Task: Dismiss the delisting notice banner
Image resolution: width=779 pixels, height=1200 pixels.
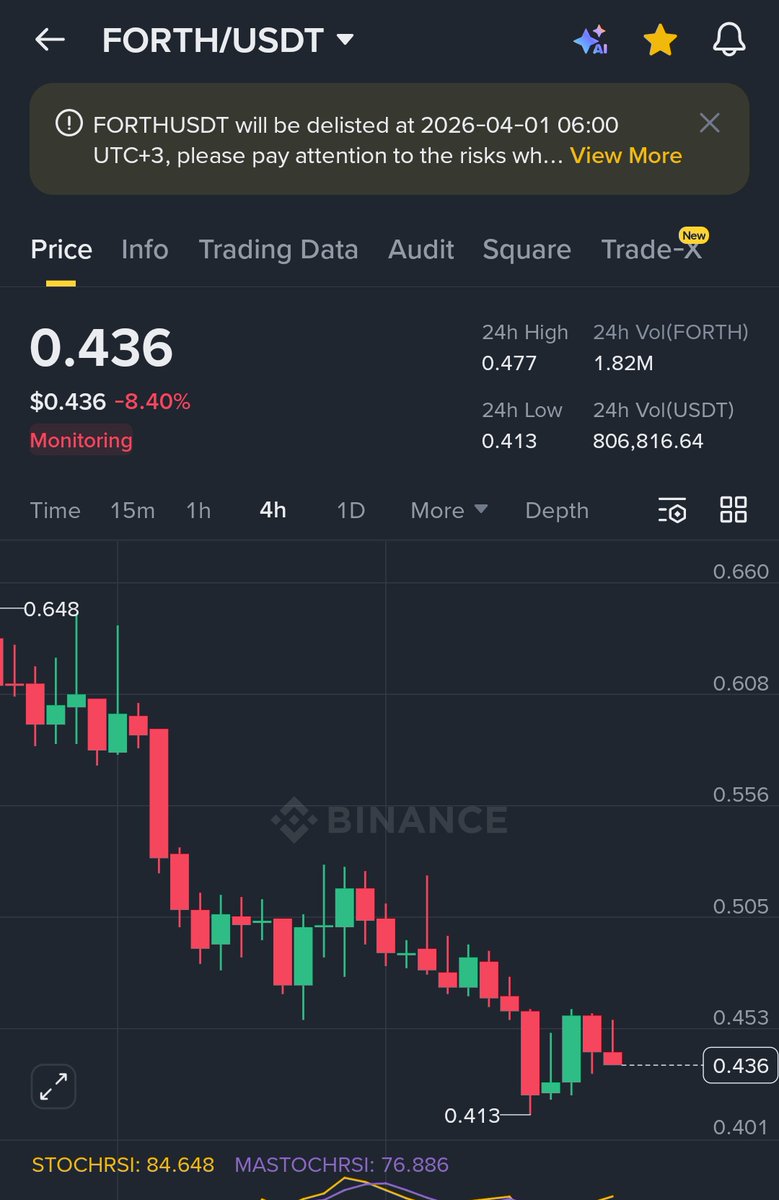Action: (x=709, y=123)
